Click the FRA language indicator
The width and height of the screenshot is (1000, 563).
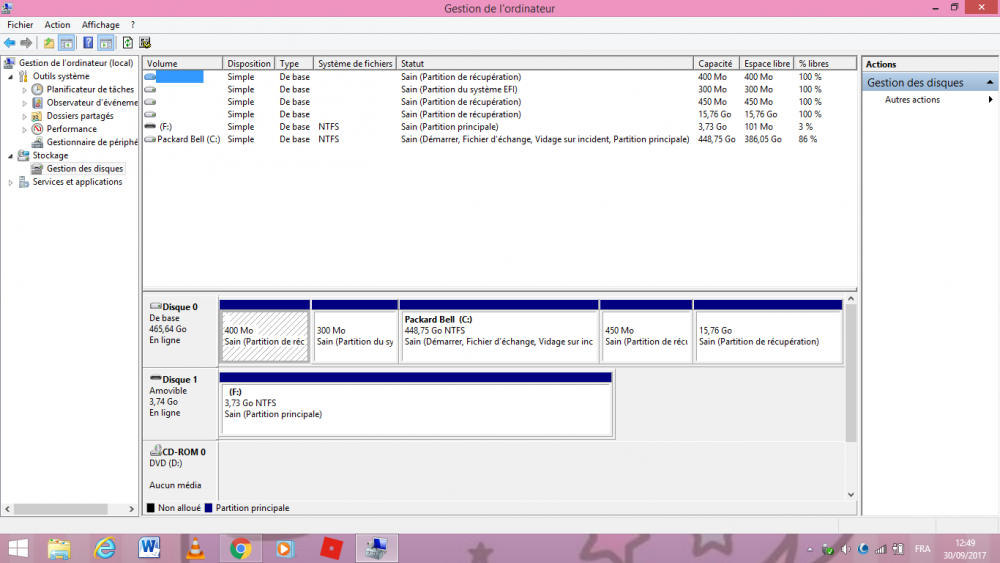click(x=922, y=549)
